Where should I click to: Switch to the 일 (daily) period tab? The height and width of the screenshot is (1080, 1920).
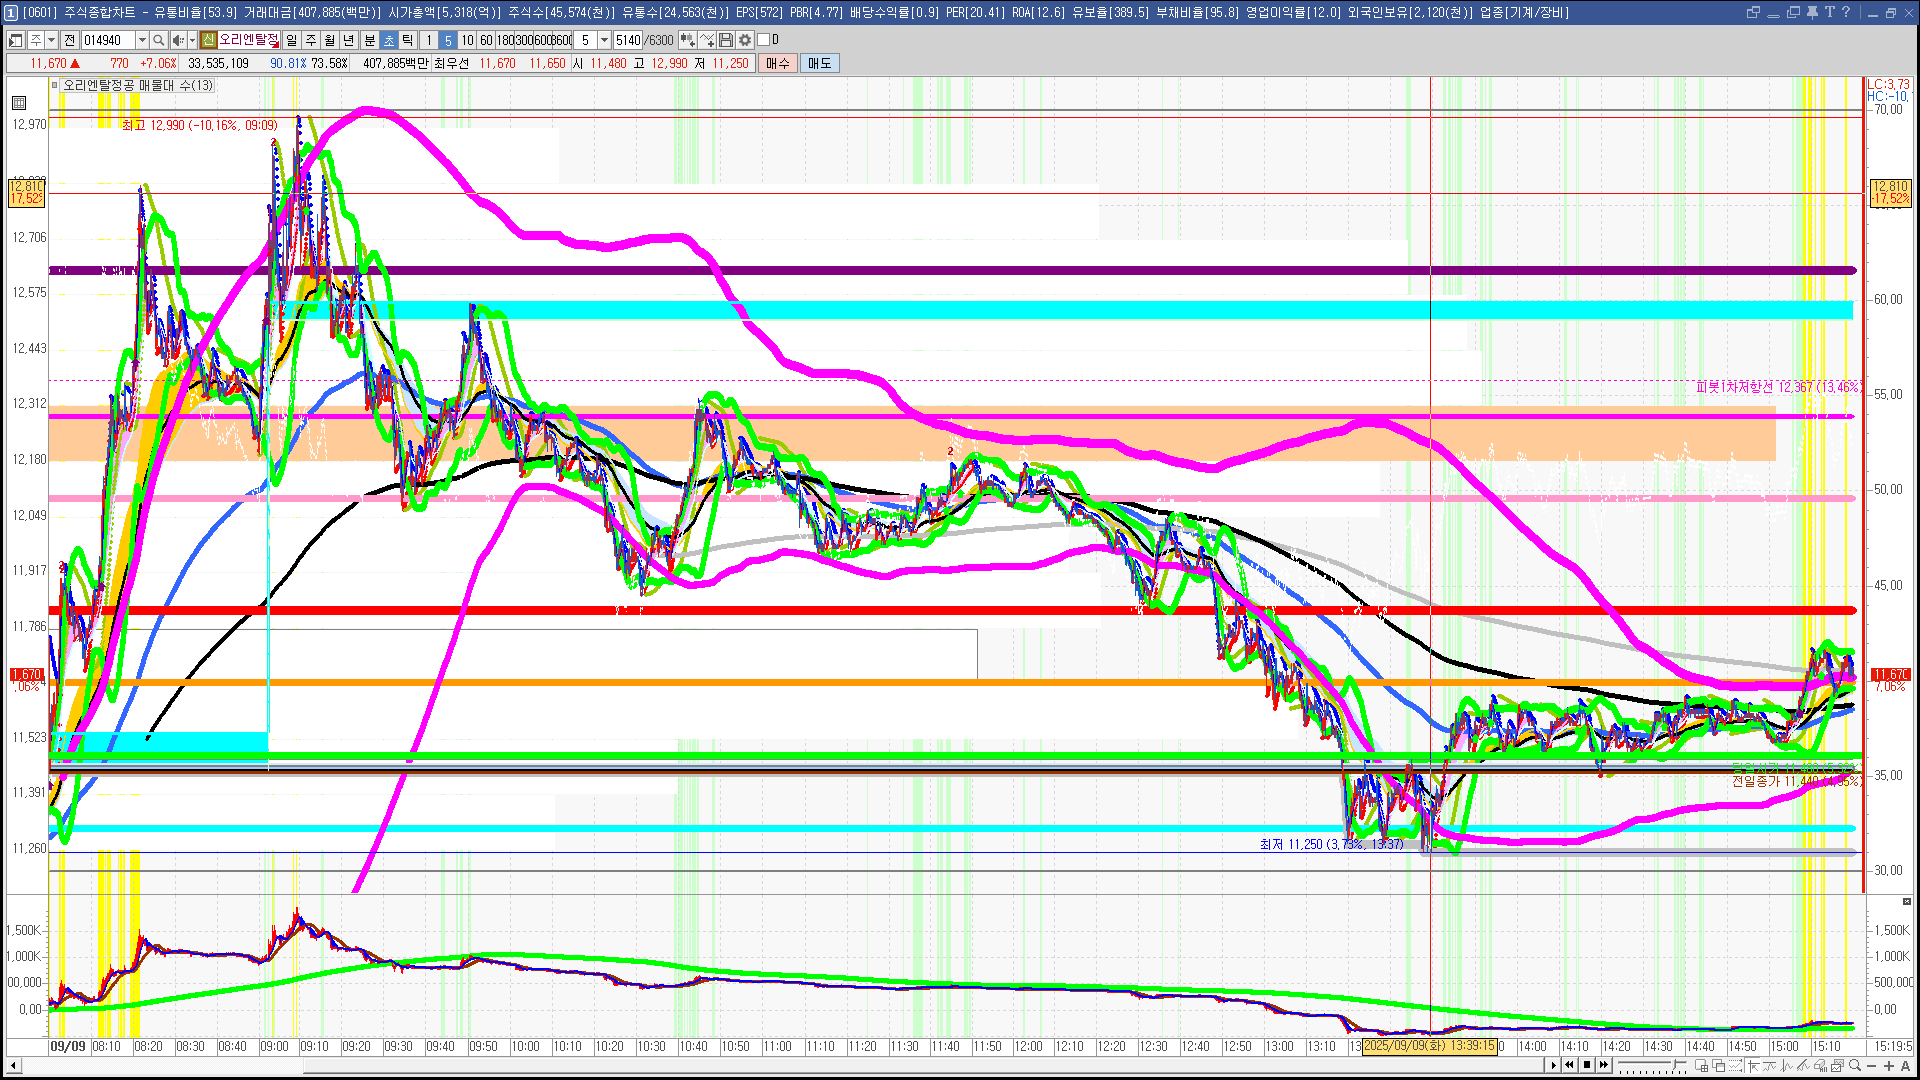tap(291, 40)
